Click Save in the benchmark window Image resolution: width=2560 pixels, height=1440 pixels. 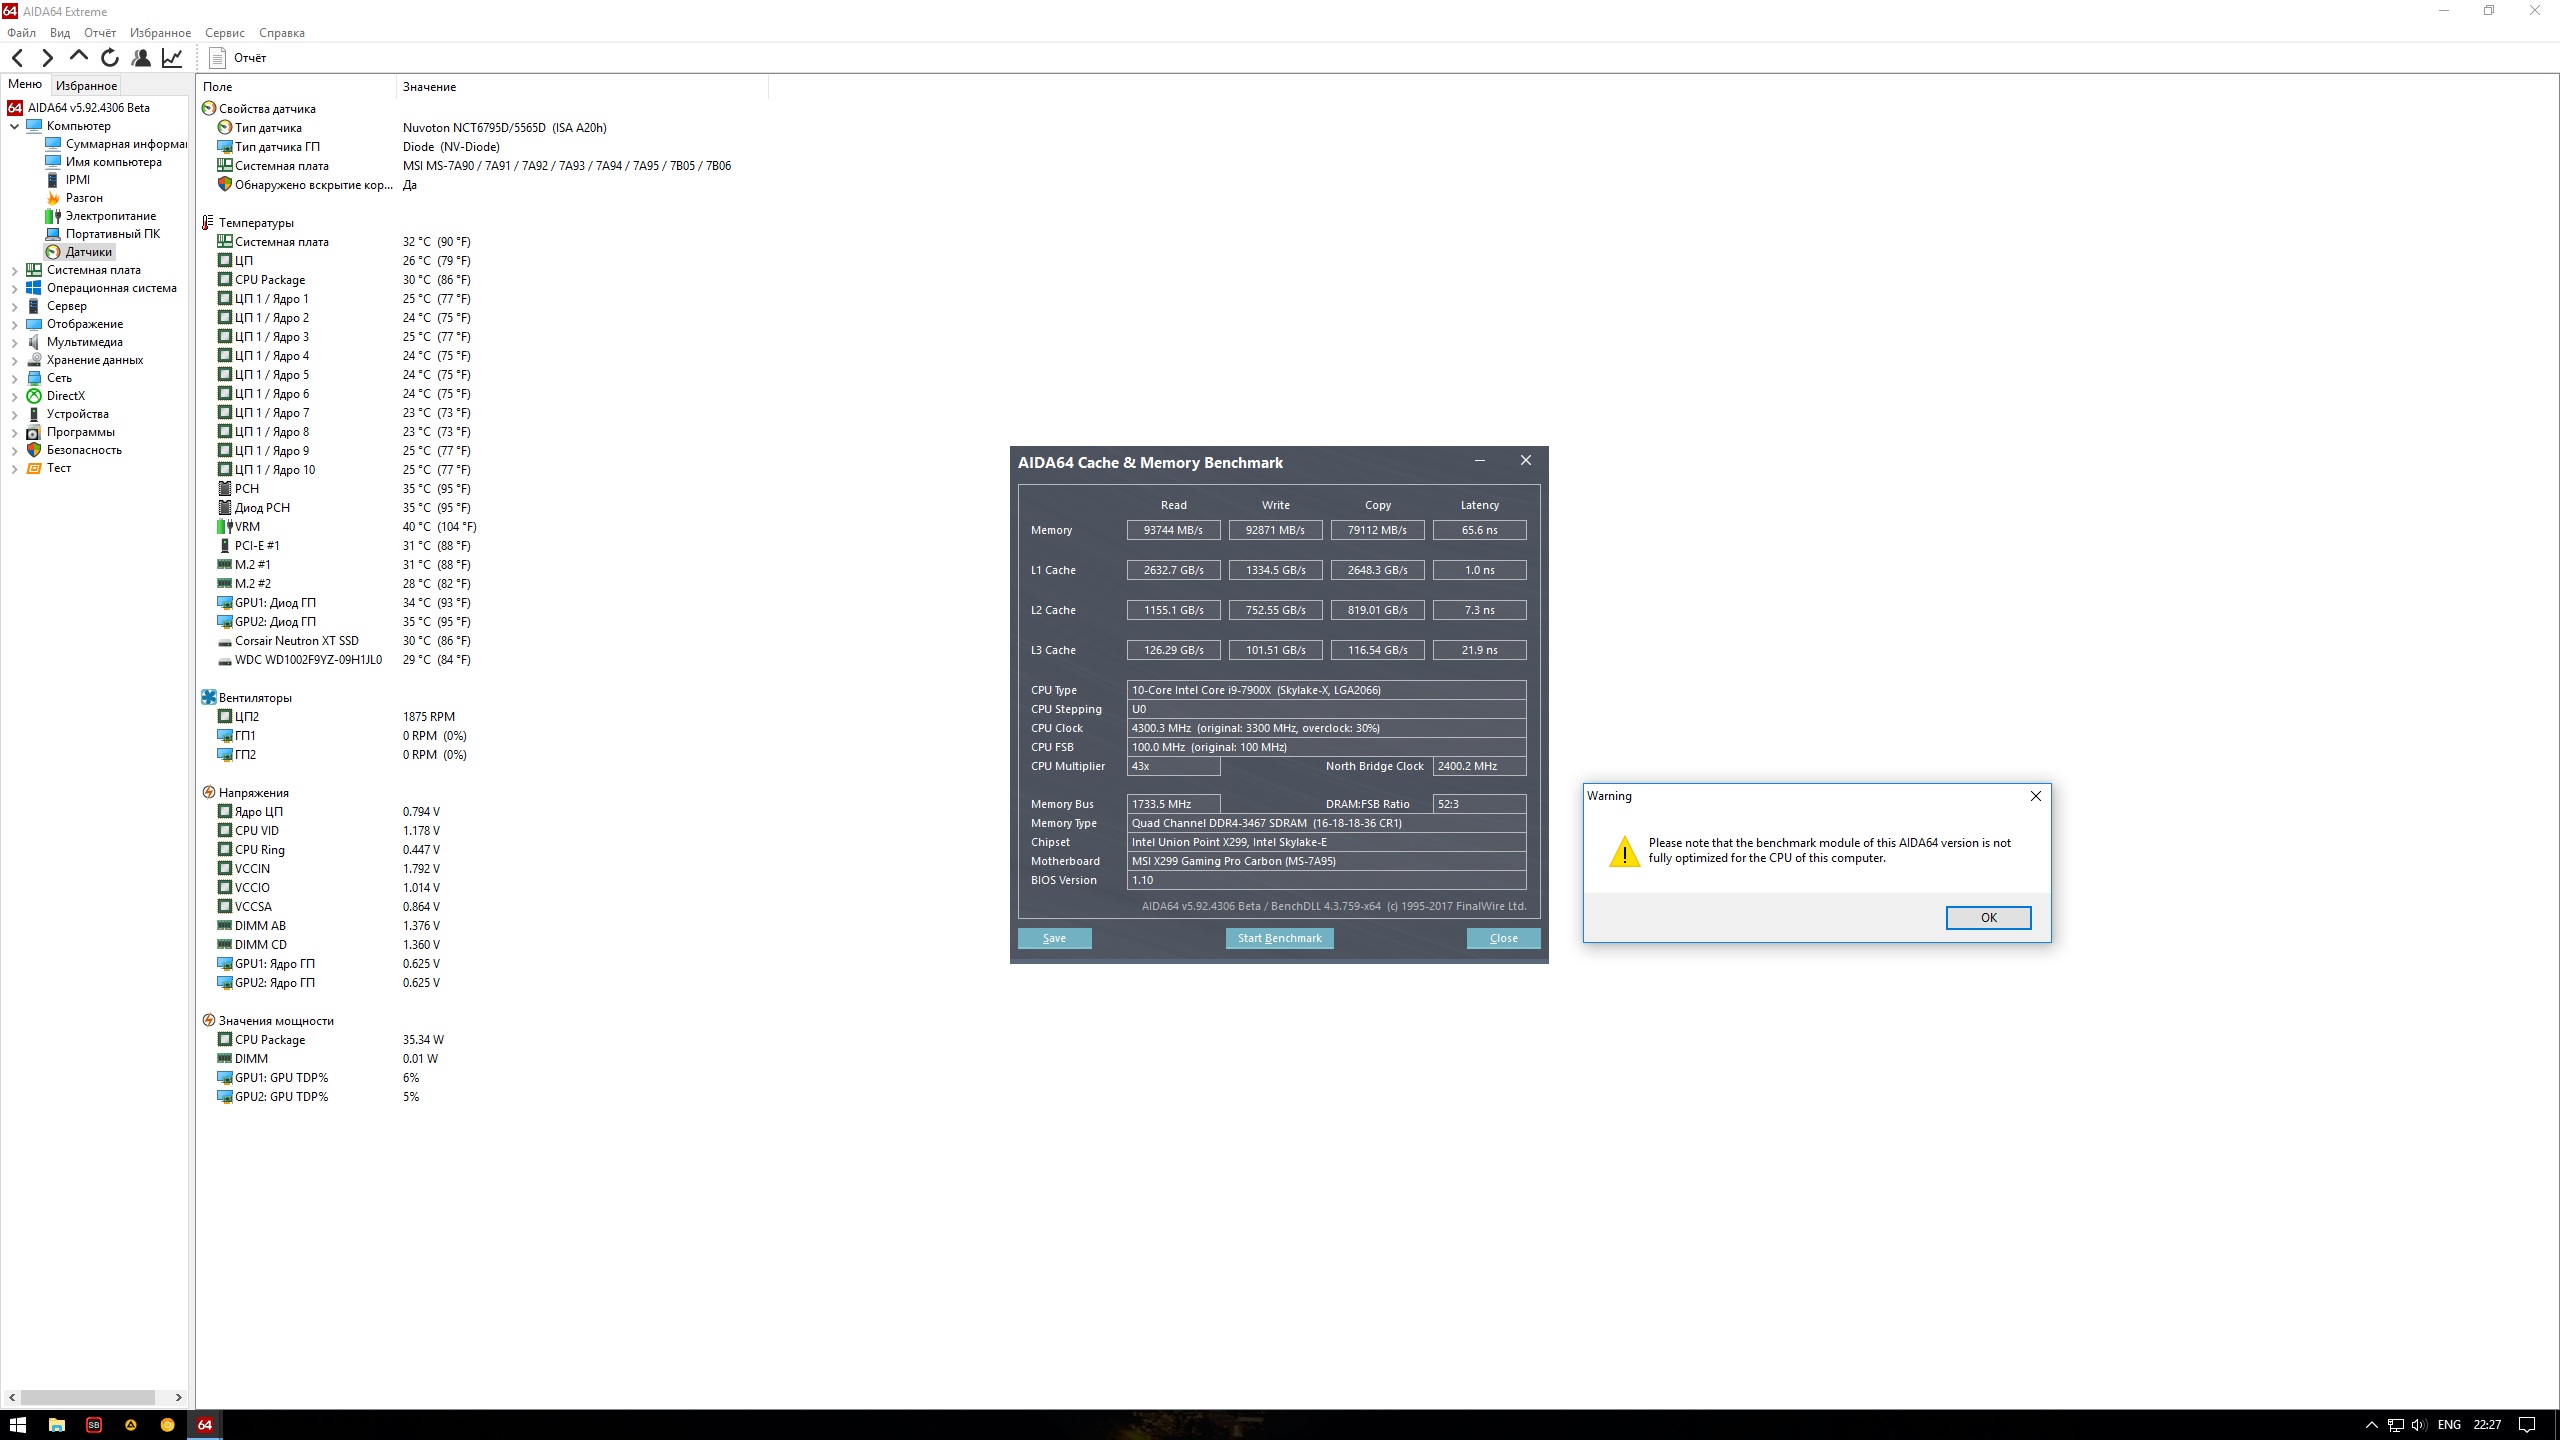pos(1054,938)
